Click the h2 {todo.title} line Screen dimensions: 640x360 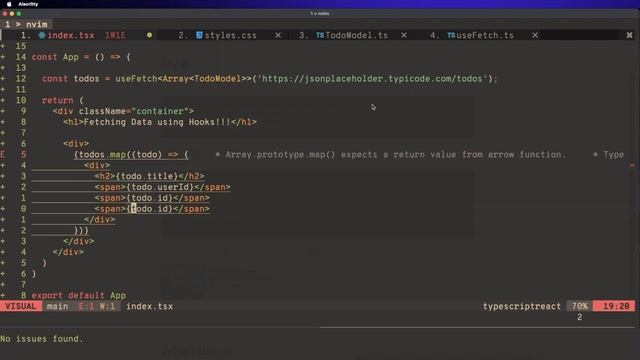click(x=149, y=176)
